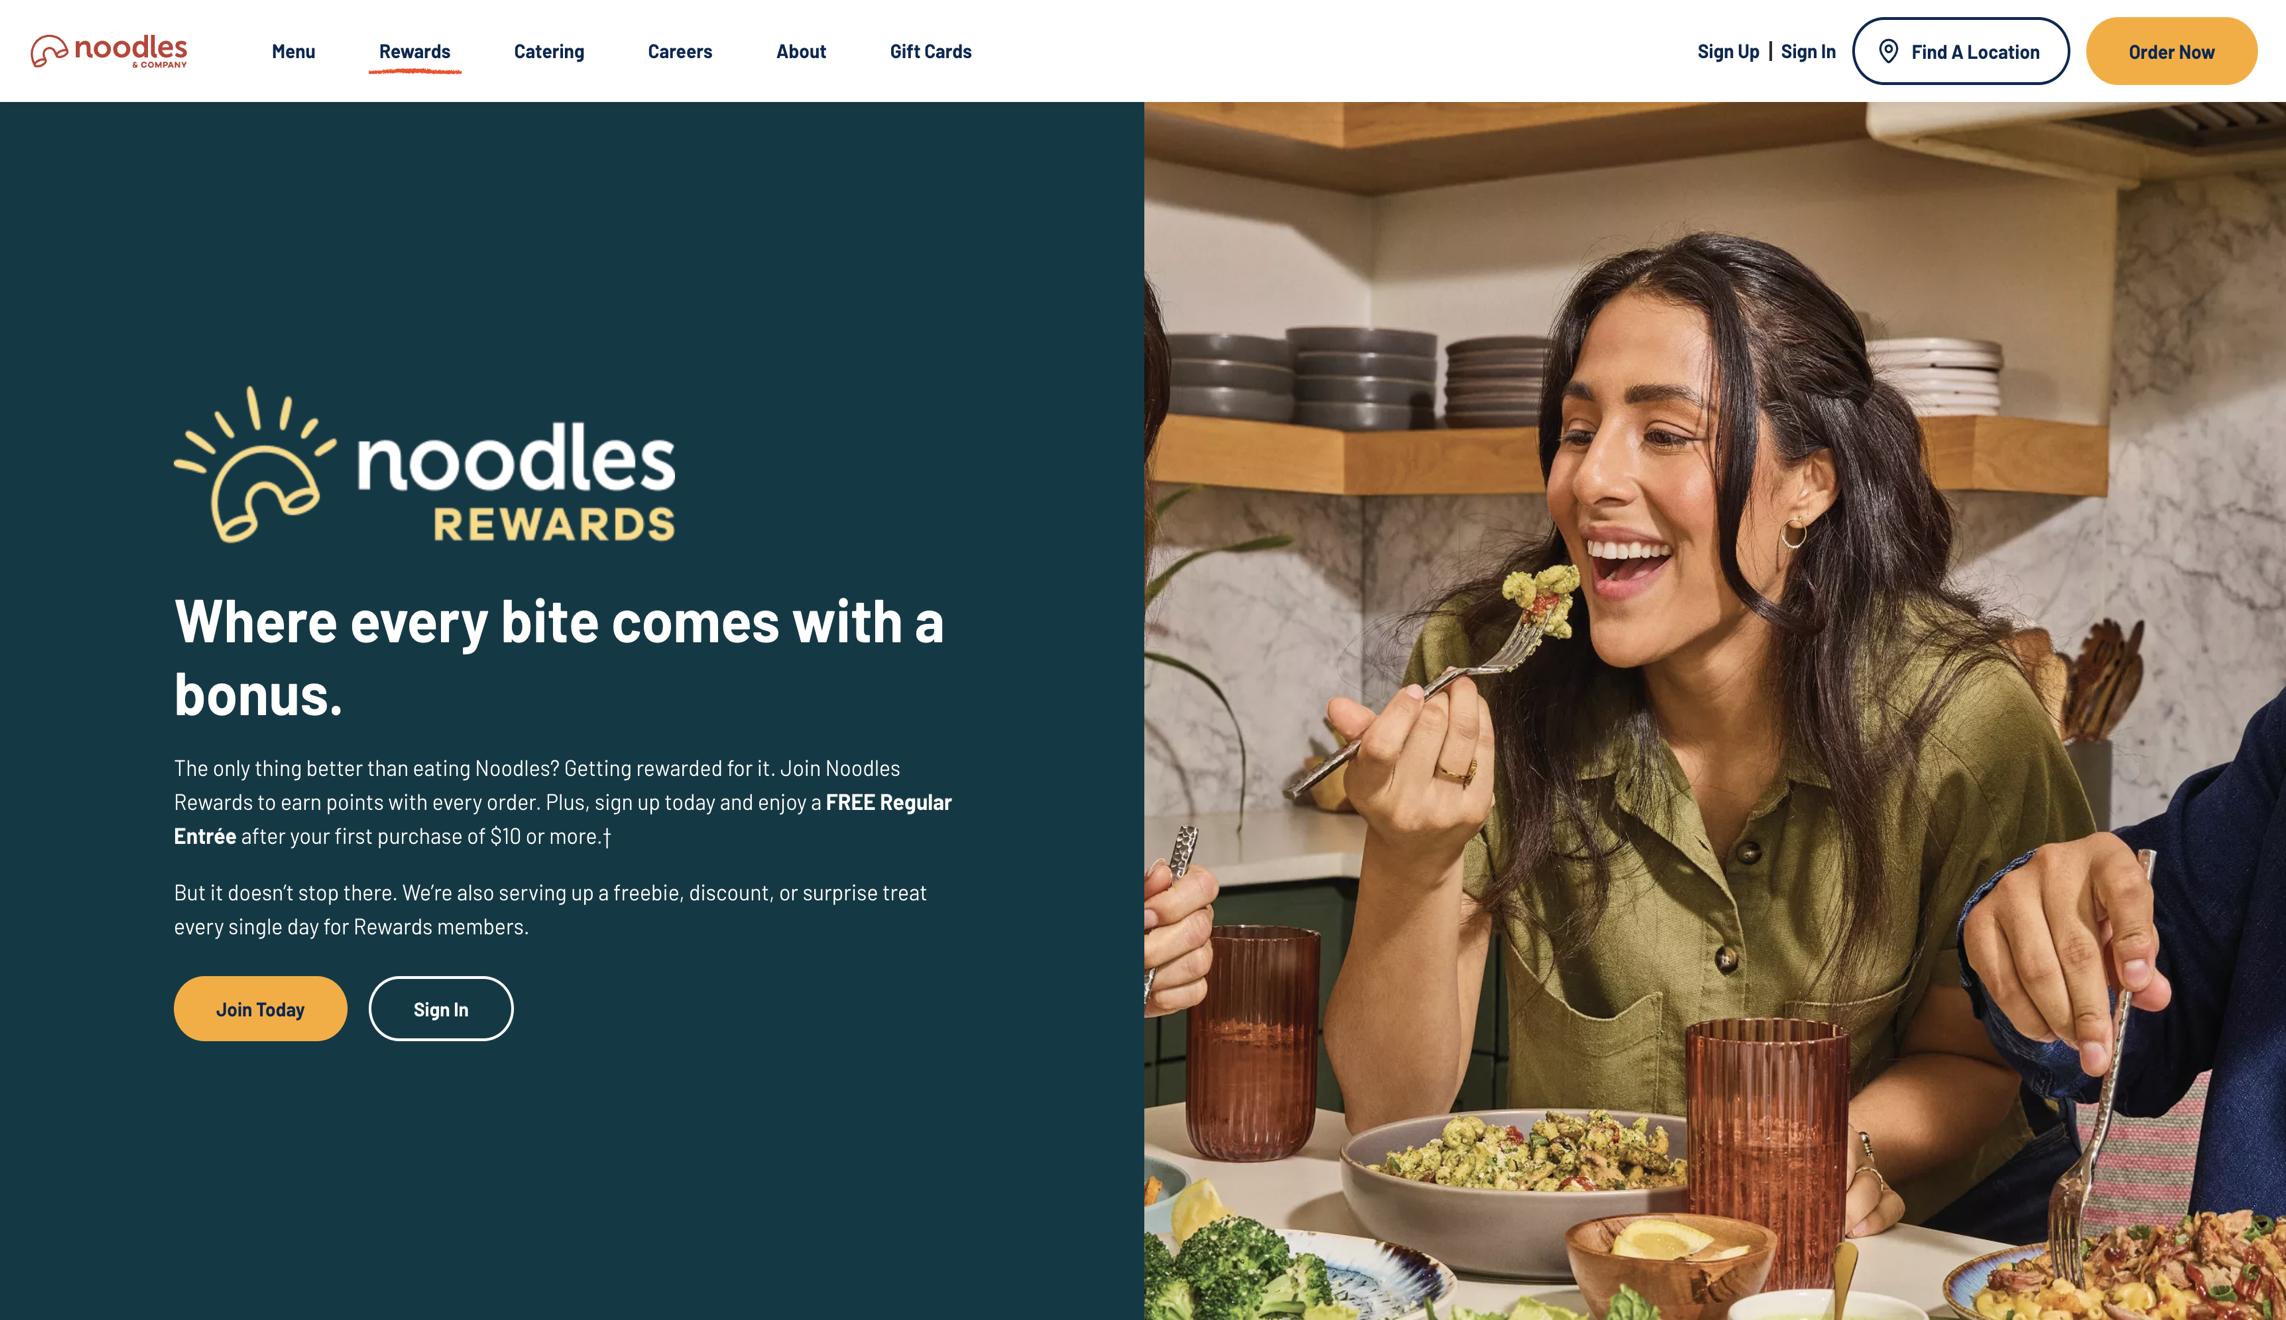Image resolution: width=2286 pixels, height=1320 pixels.
Task: Click the location pin icon
Action: coord(1888,51)
